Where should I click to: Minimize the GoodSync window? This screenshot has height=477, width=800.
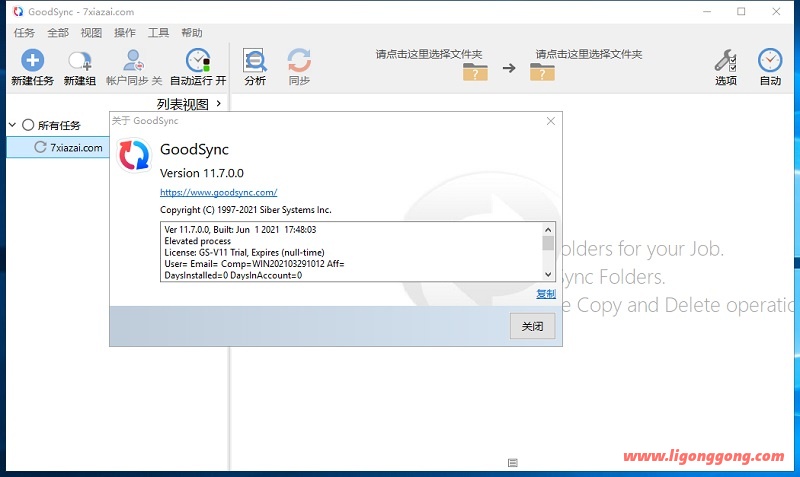coord(707,11)
